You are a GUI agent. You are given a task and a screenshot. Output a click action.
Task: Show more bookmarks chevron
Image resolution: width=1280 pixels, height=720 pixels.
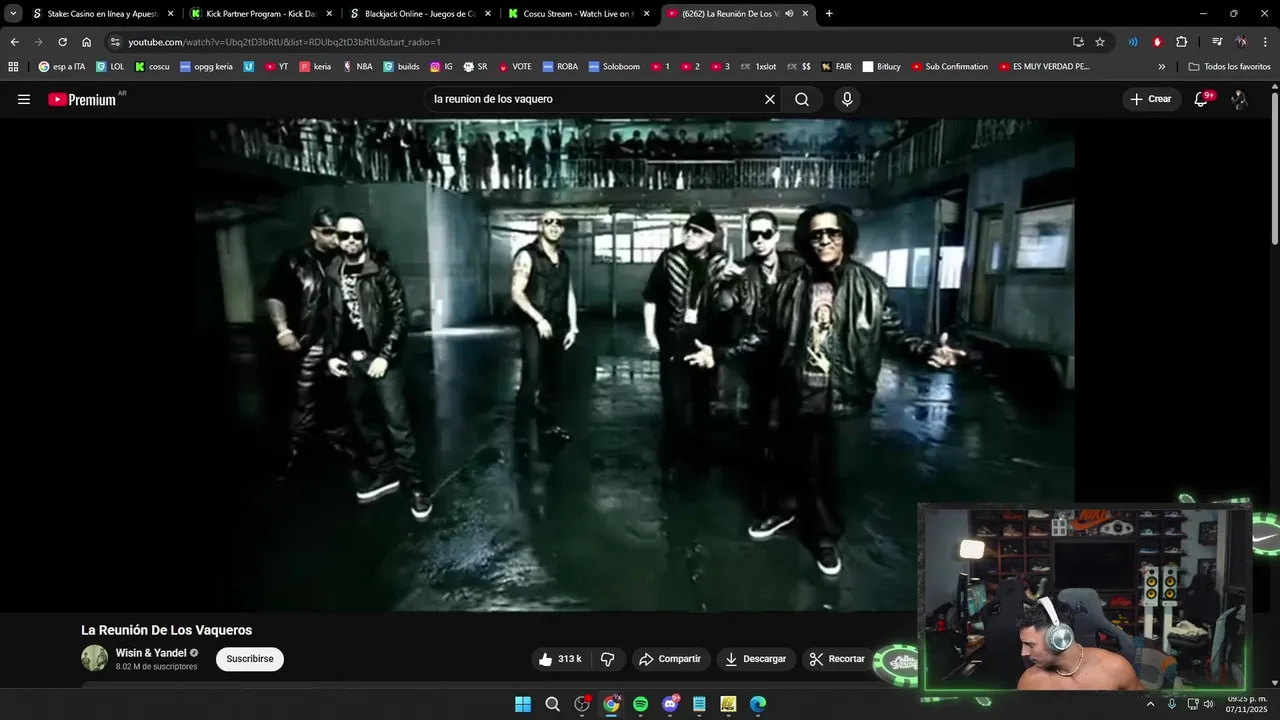coord(1162,67)
